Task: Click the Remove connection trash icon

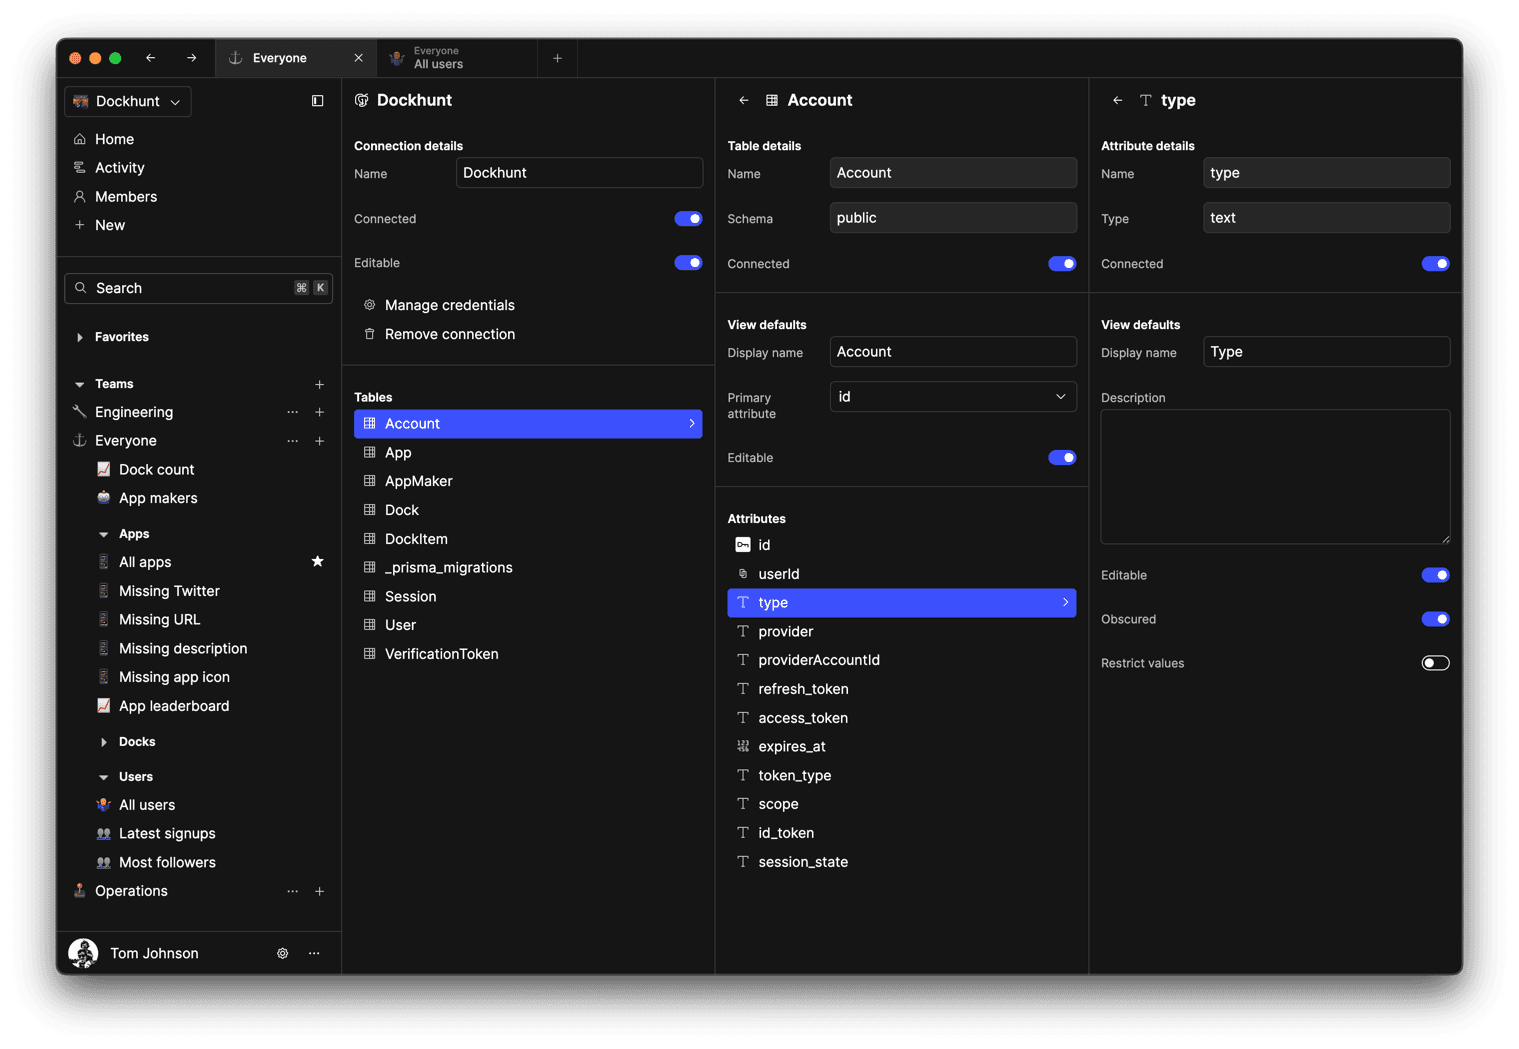Action: 369,334
